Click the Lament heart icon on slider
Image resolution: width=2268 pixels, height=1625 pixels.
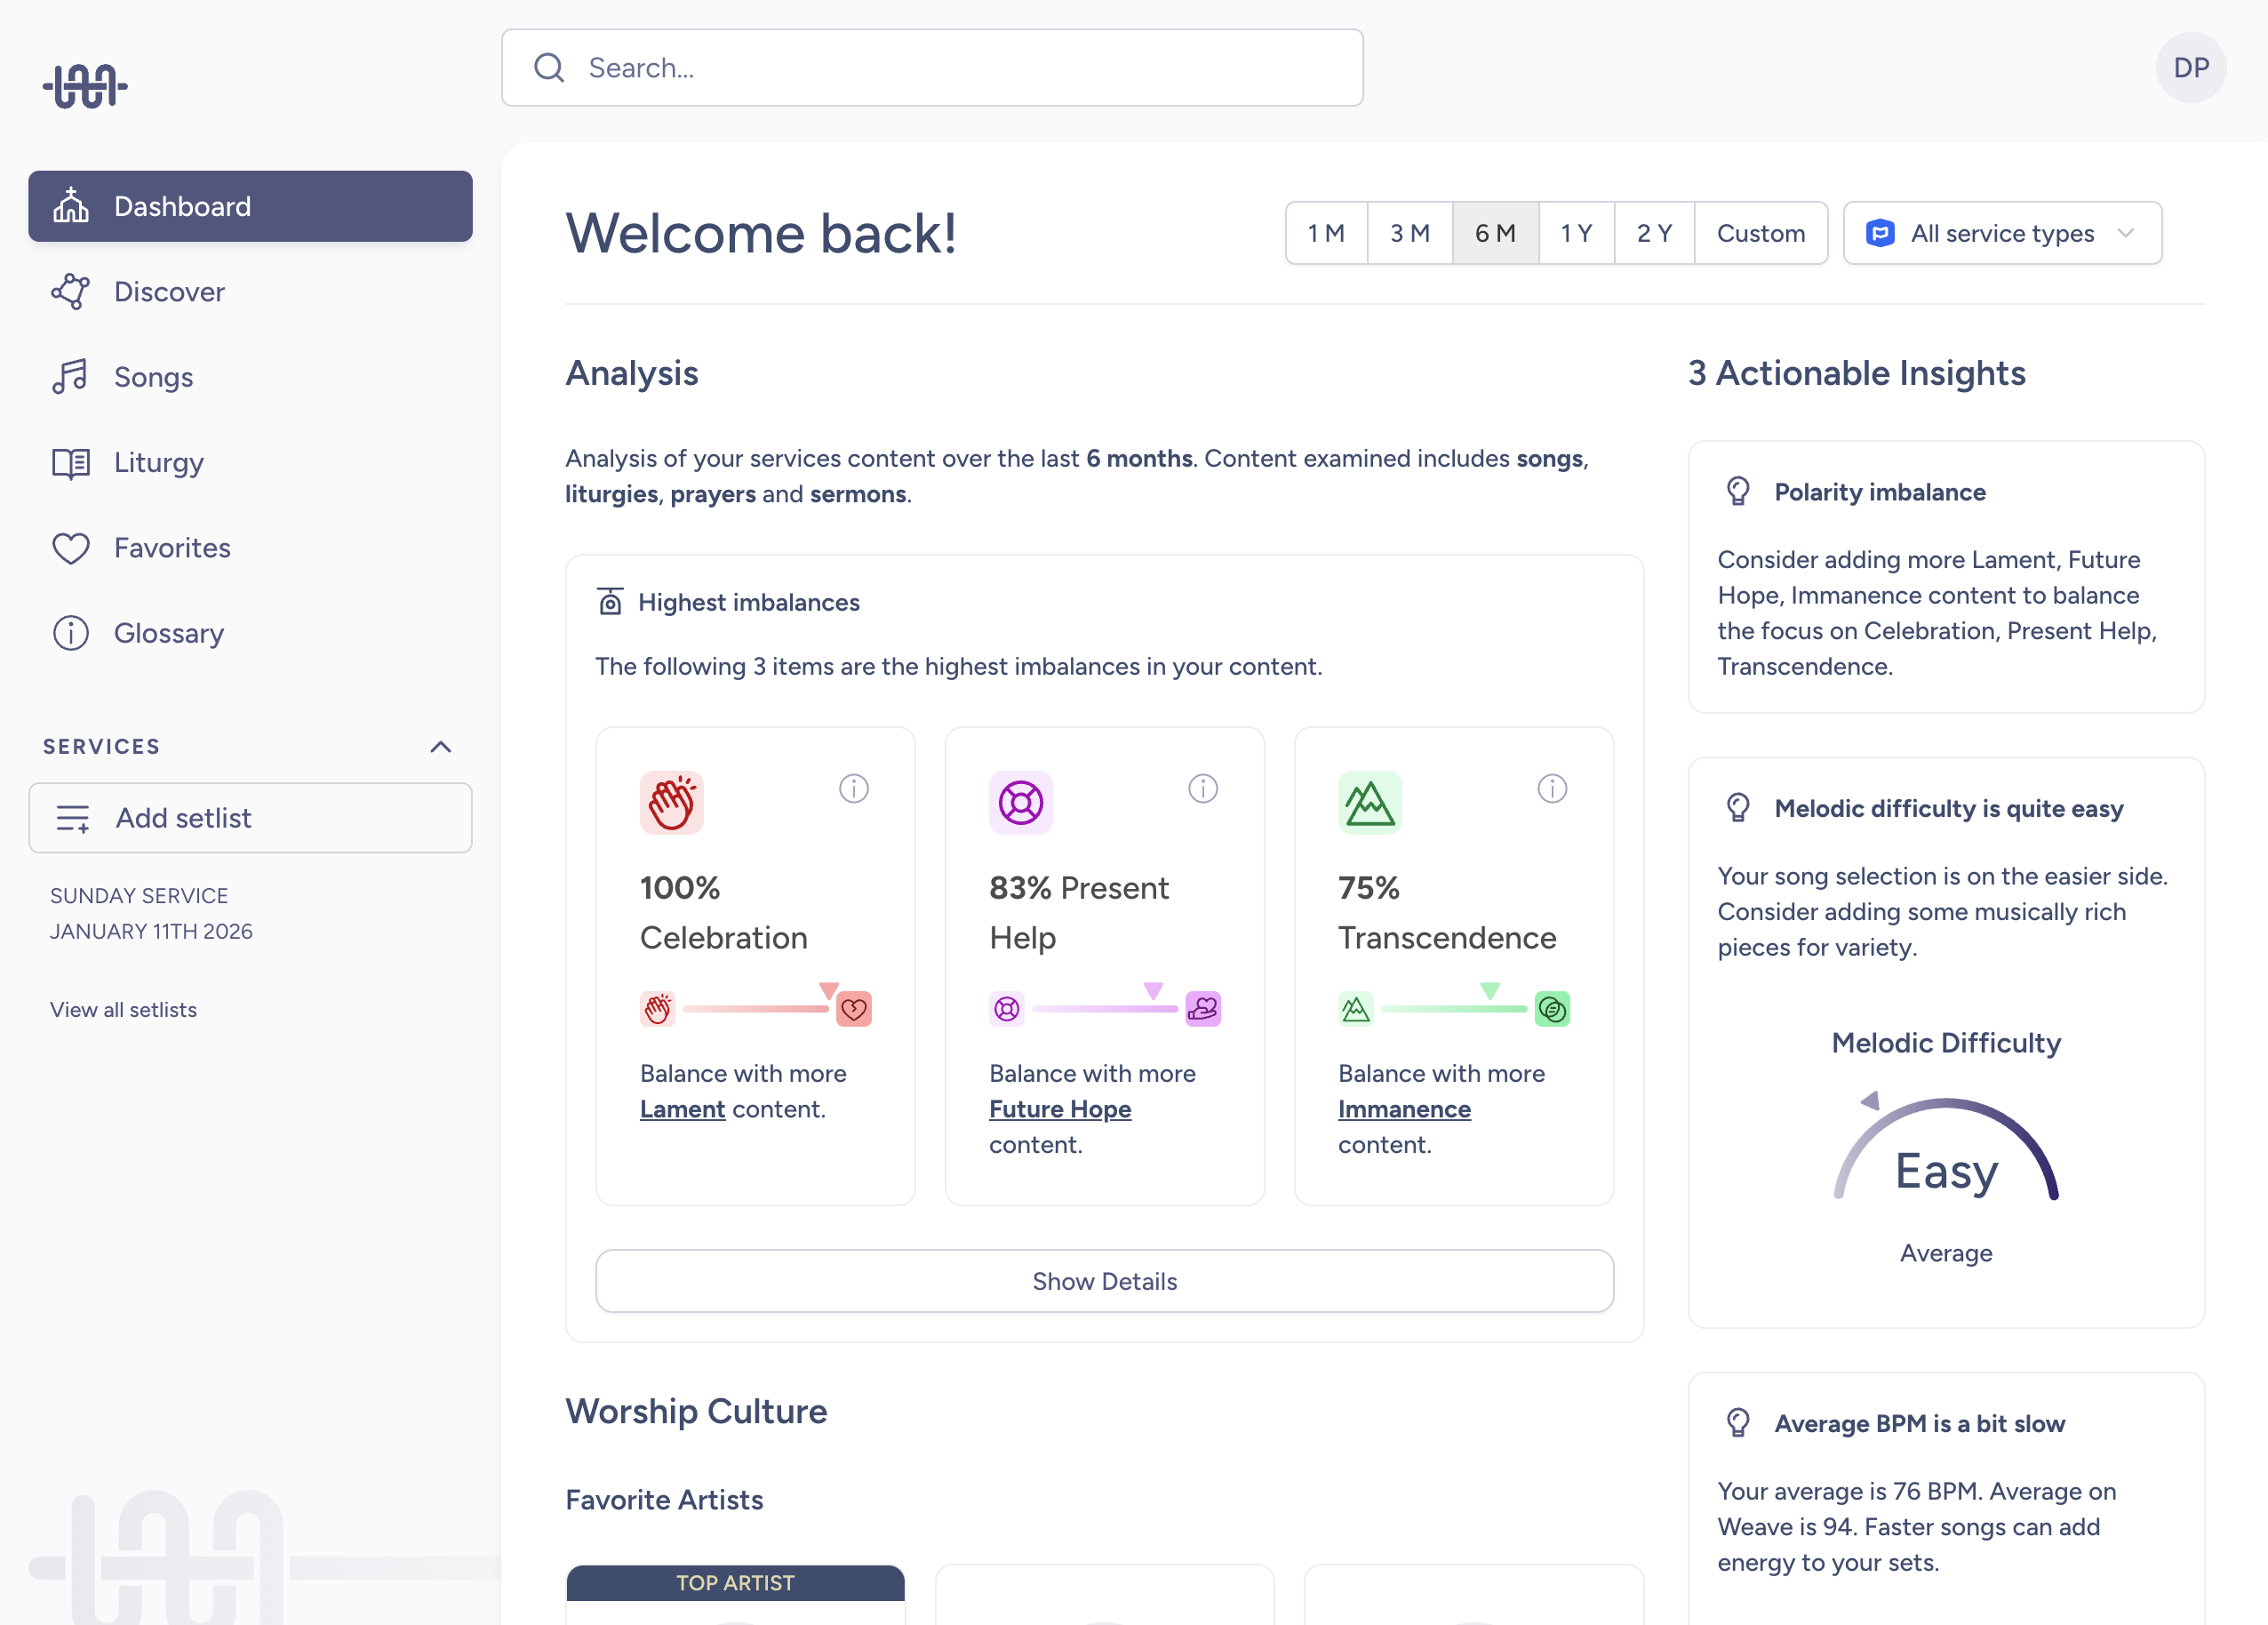pos(853,1009)
